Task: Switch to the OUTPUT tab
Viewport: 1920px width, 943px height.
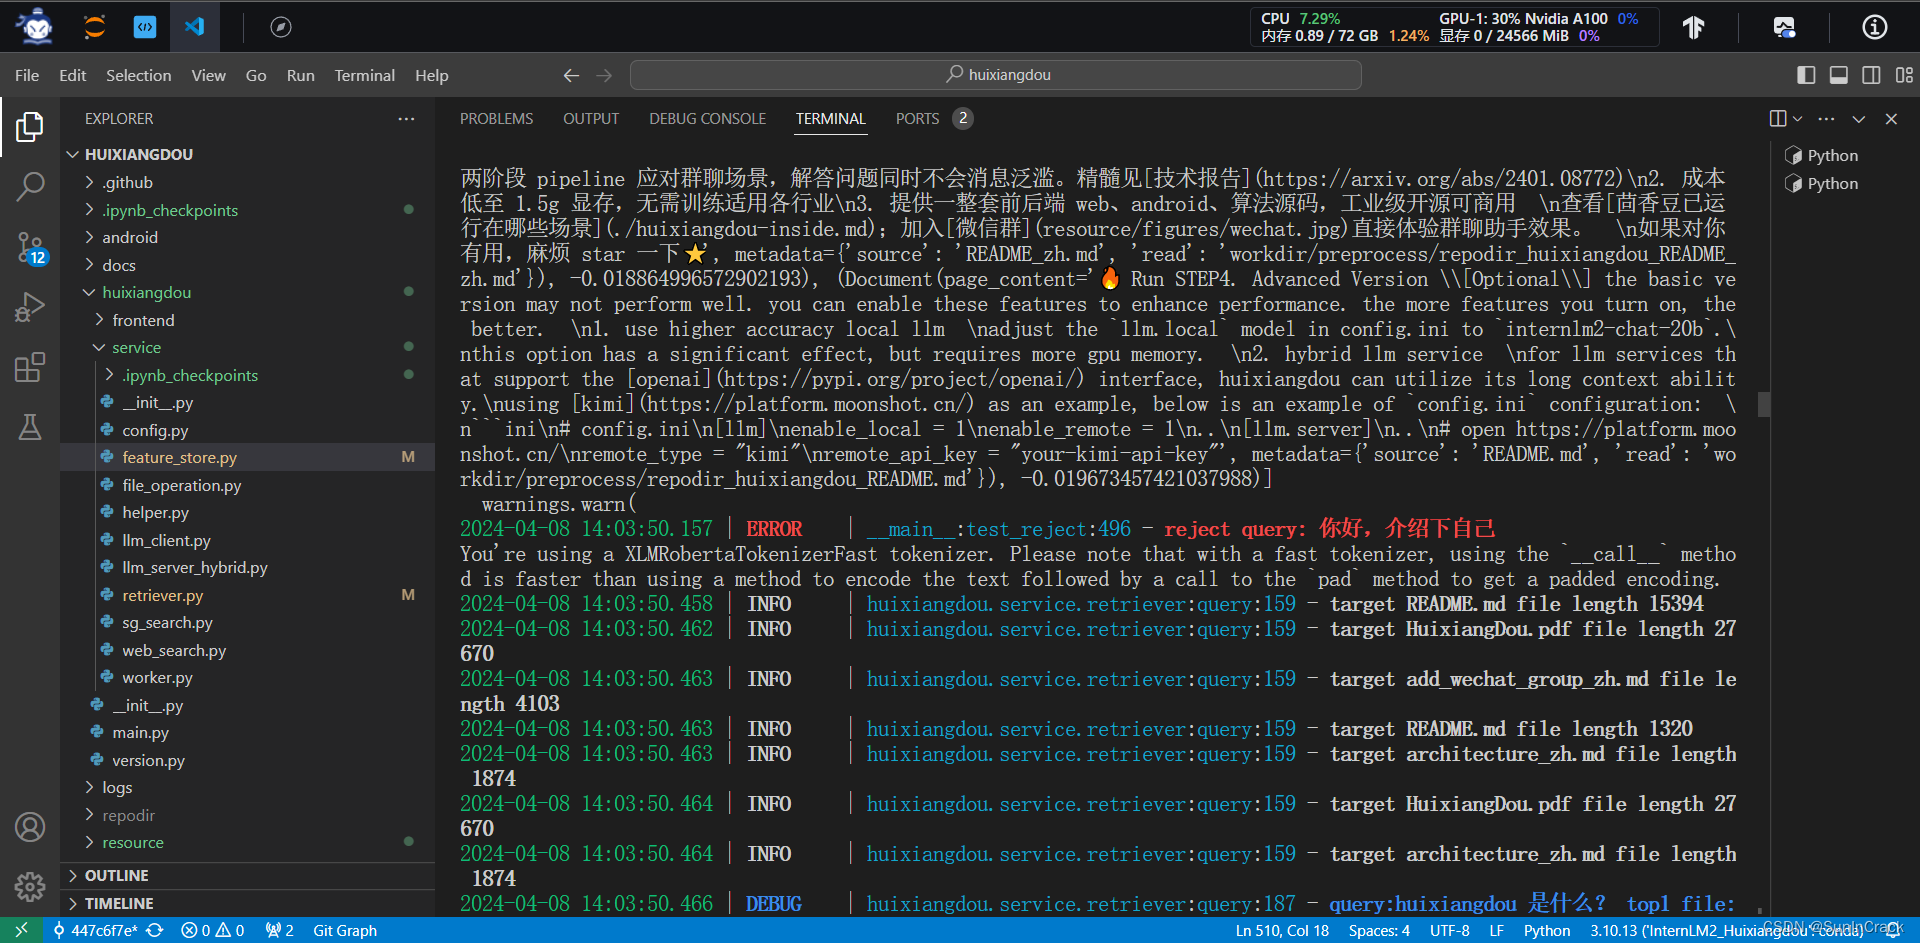Action: 591,118
